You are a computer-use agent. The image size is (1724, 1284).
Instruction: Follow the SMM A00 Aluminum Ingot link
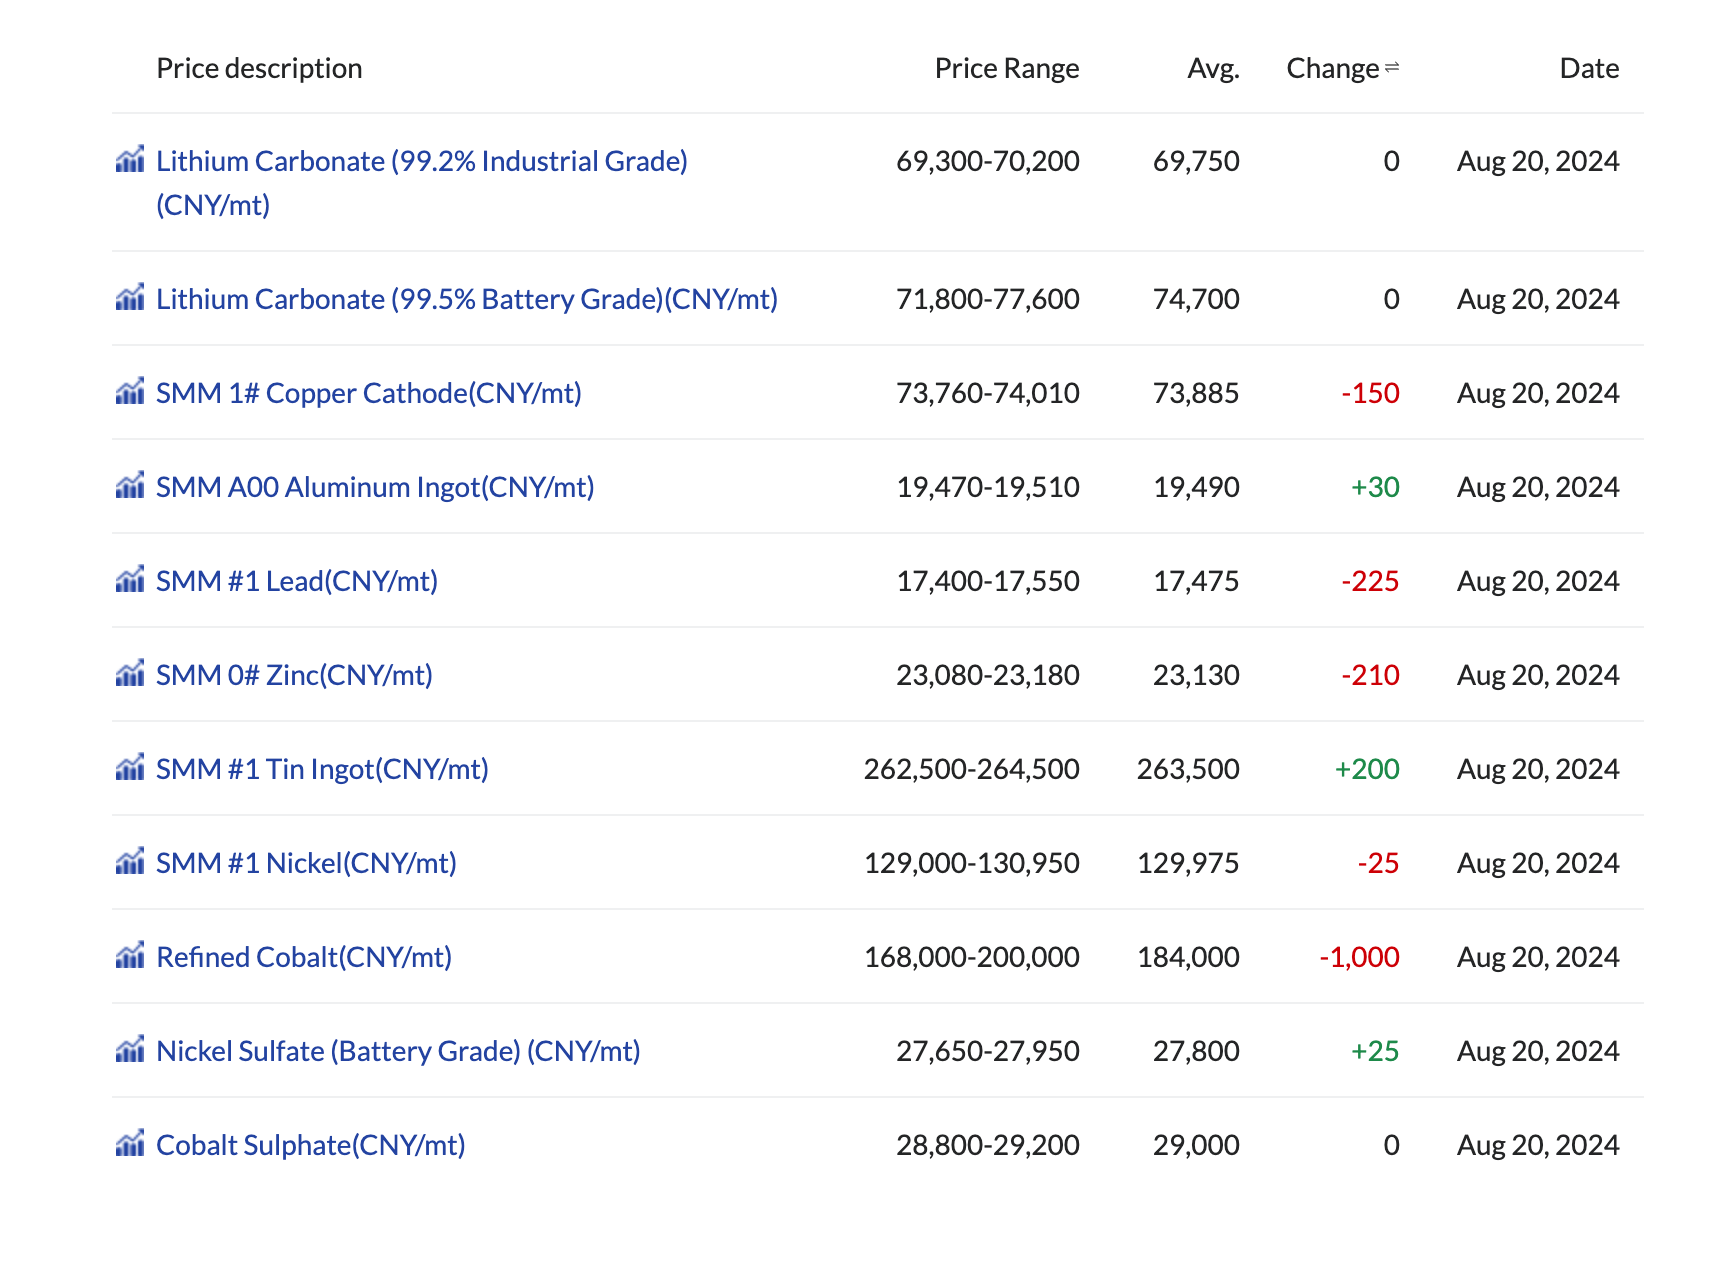coord(375,487)
